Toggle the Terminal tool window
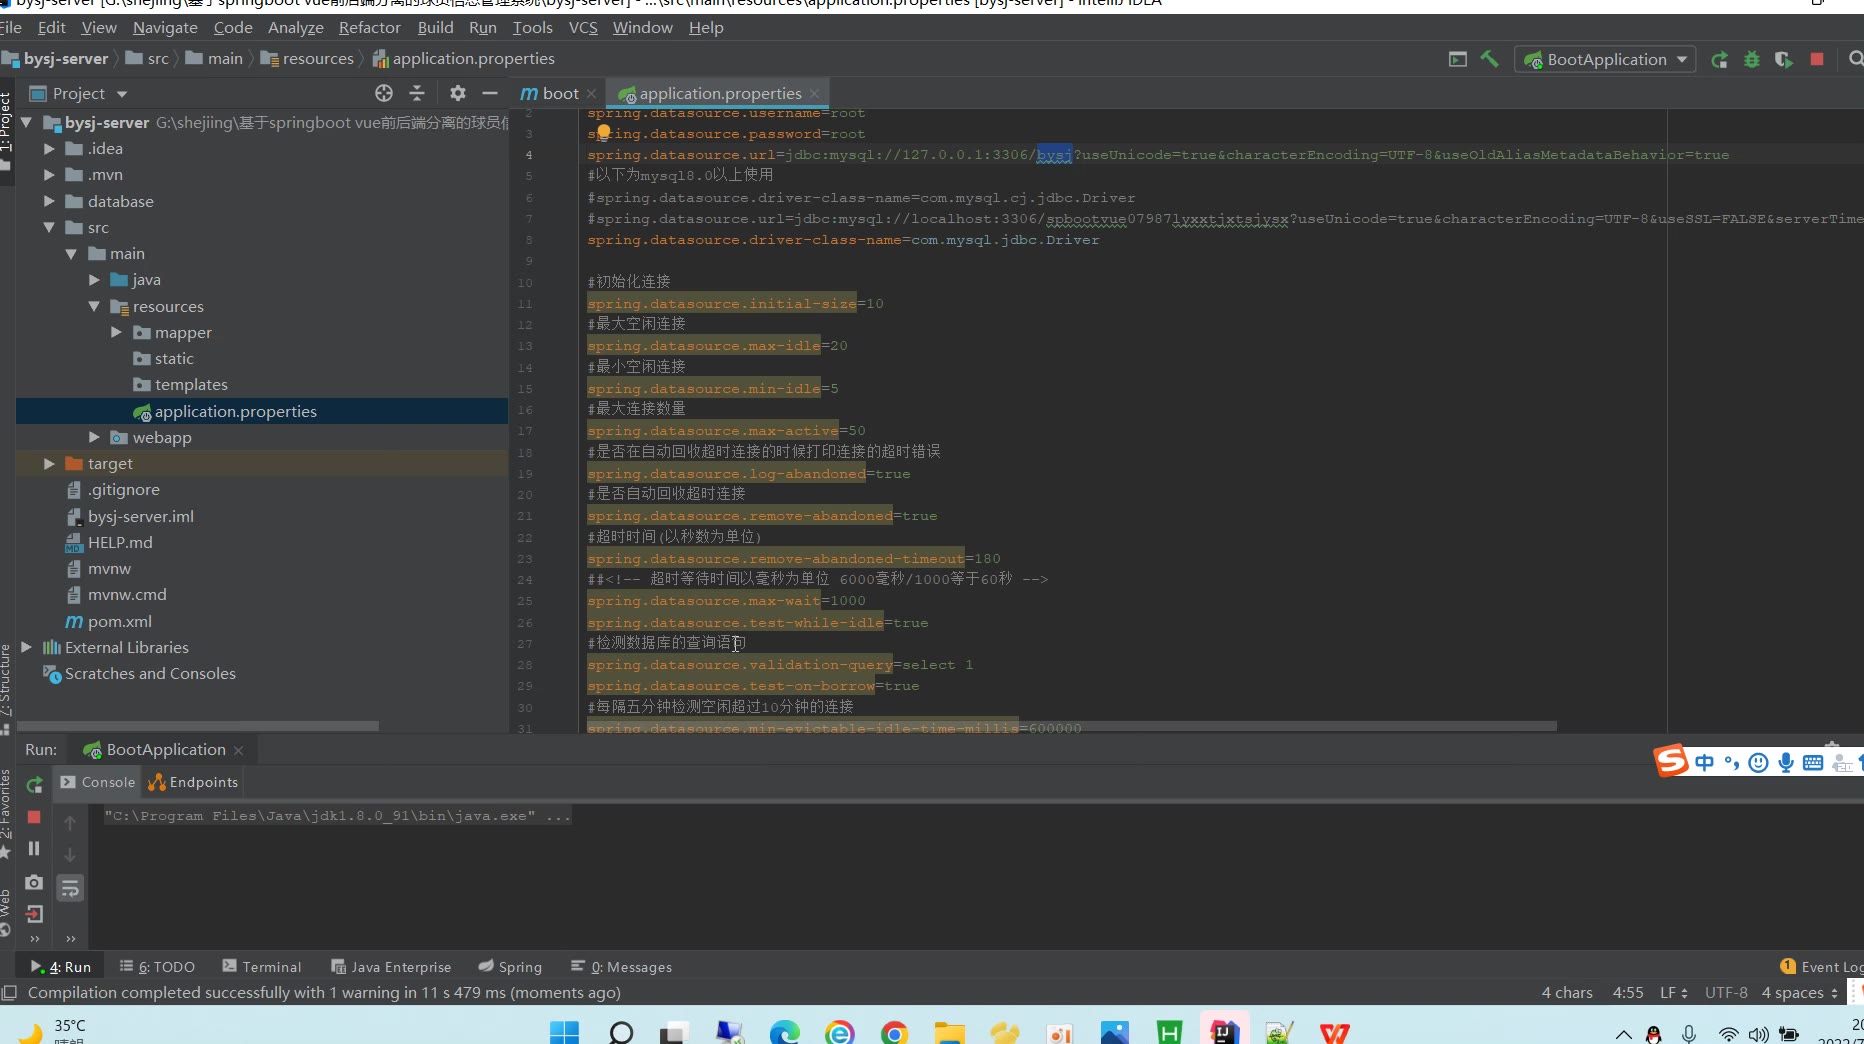The image size is (1864, 1044). (x=261, y=967)
